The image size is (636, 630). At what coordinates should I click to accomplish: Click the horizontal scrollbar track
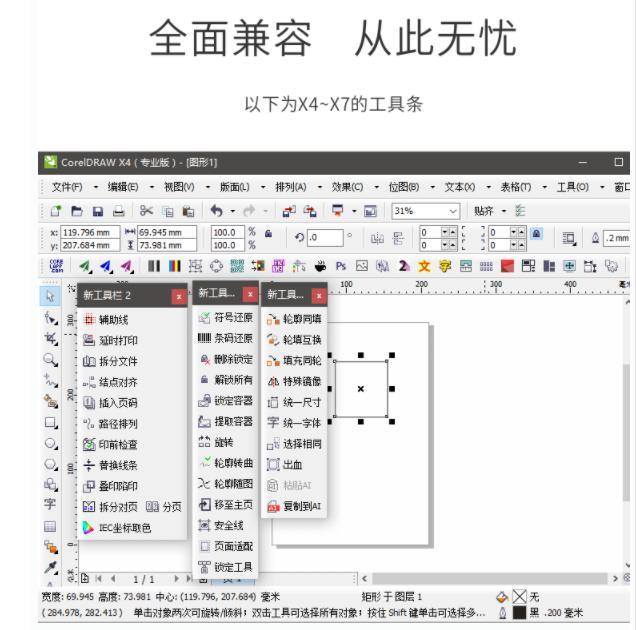click(x=490, y=578)
